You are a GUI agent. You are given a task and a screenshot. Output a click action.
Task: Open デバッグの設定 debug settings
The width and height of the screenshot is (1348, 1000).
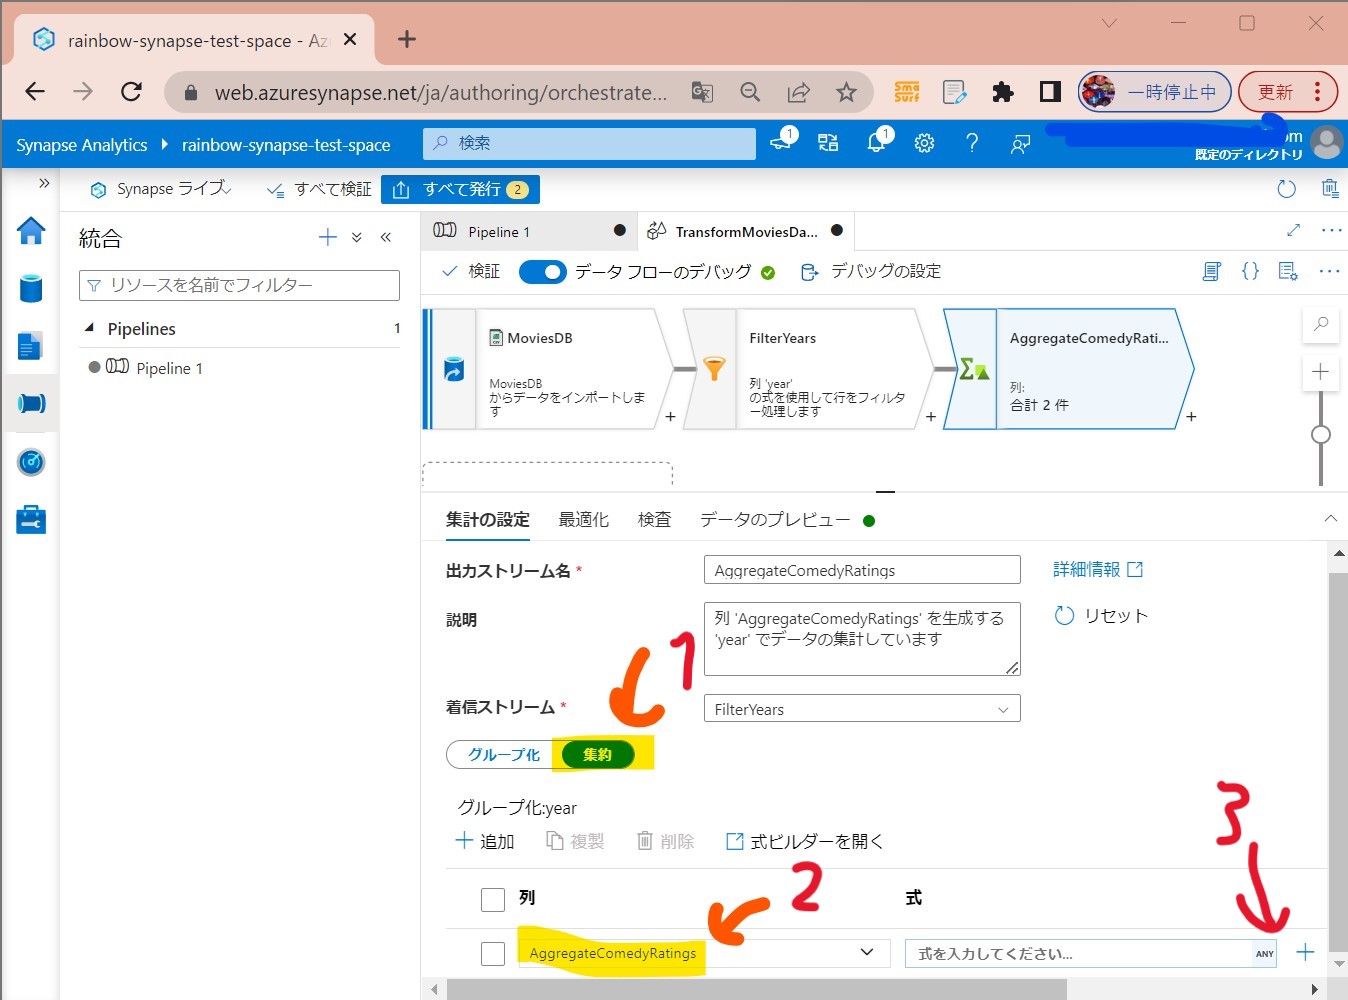(x=871, y=271)
